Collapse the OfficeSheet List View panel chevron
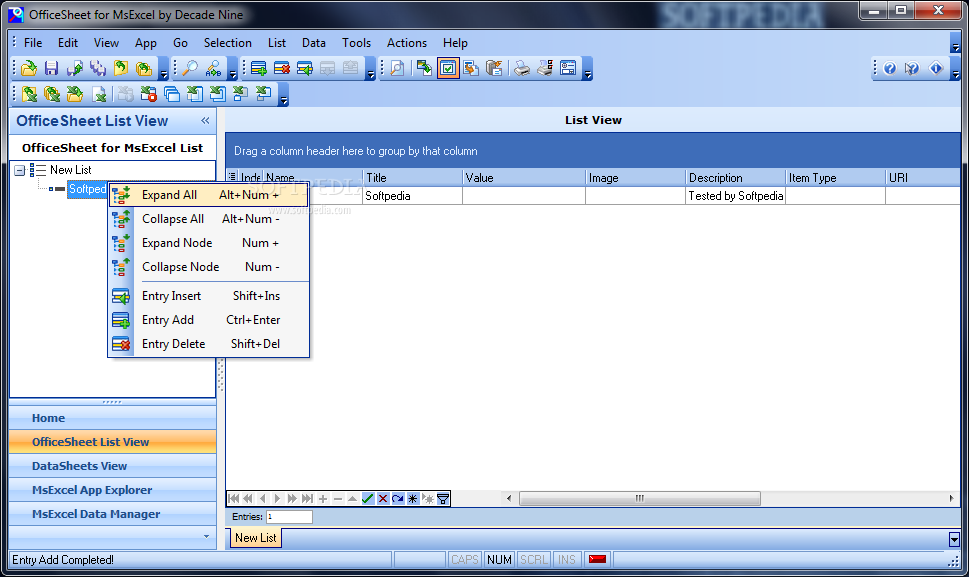 click(x=205, y=121)
